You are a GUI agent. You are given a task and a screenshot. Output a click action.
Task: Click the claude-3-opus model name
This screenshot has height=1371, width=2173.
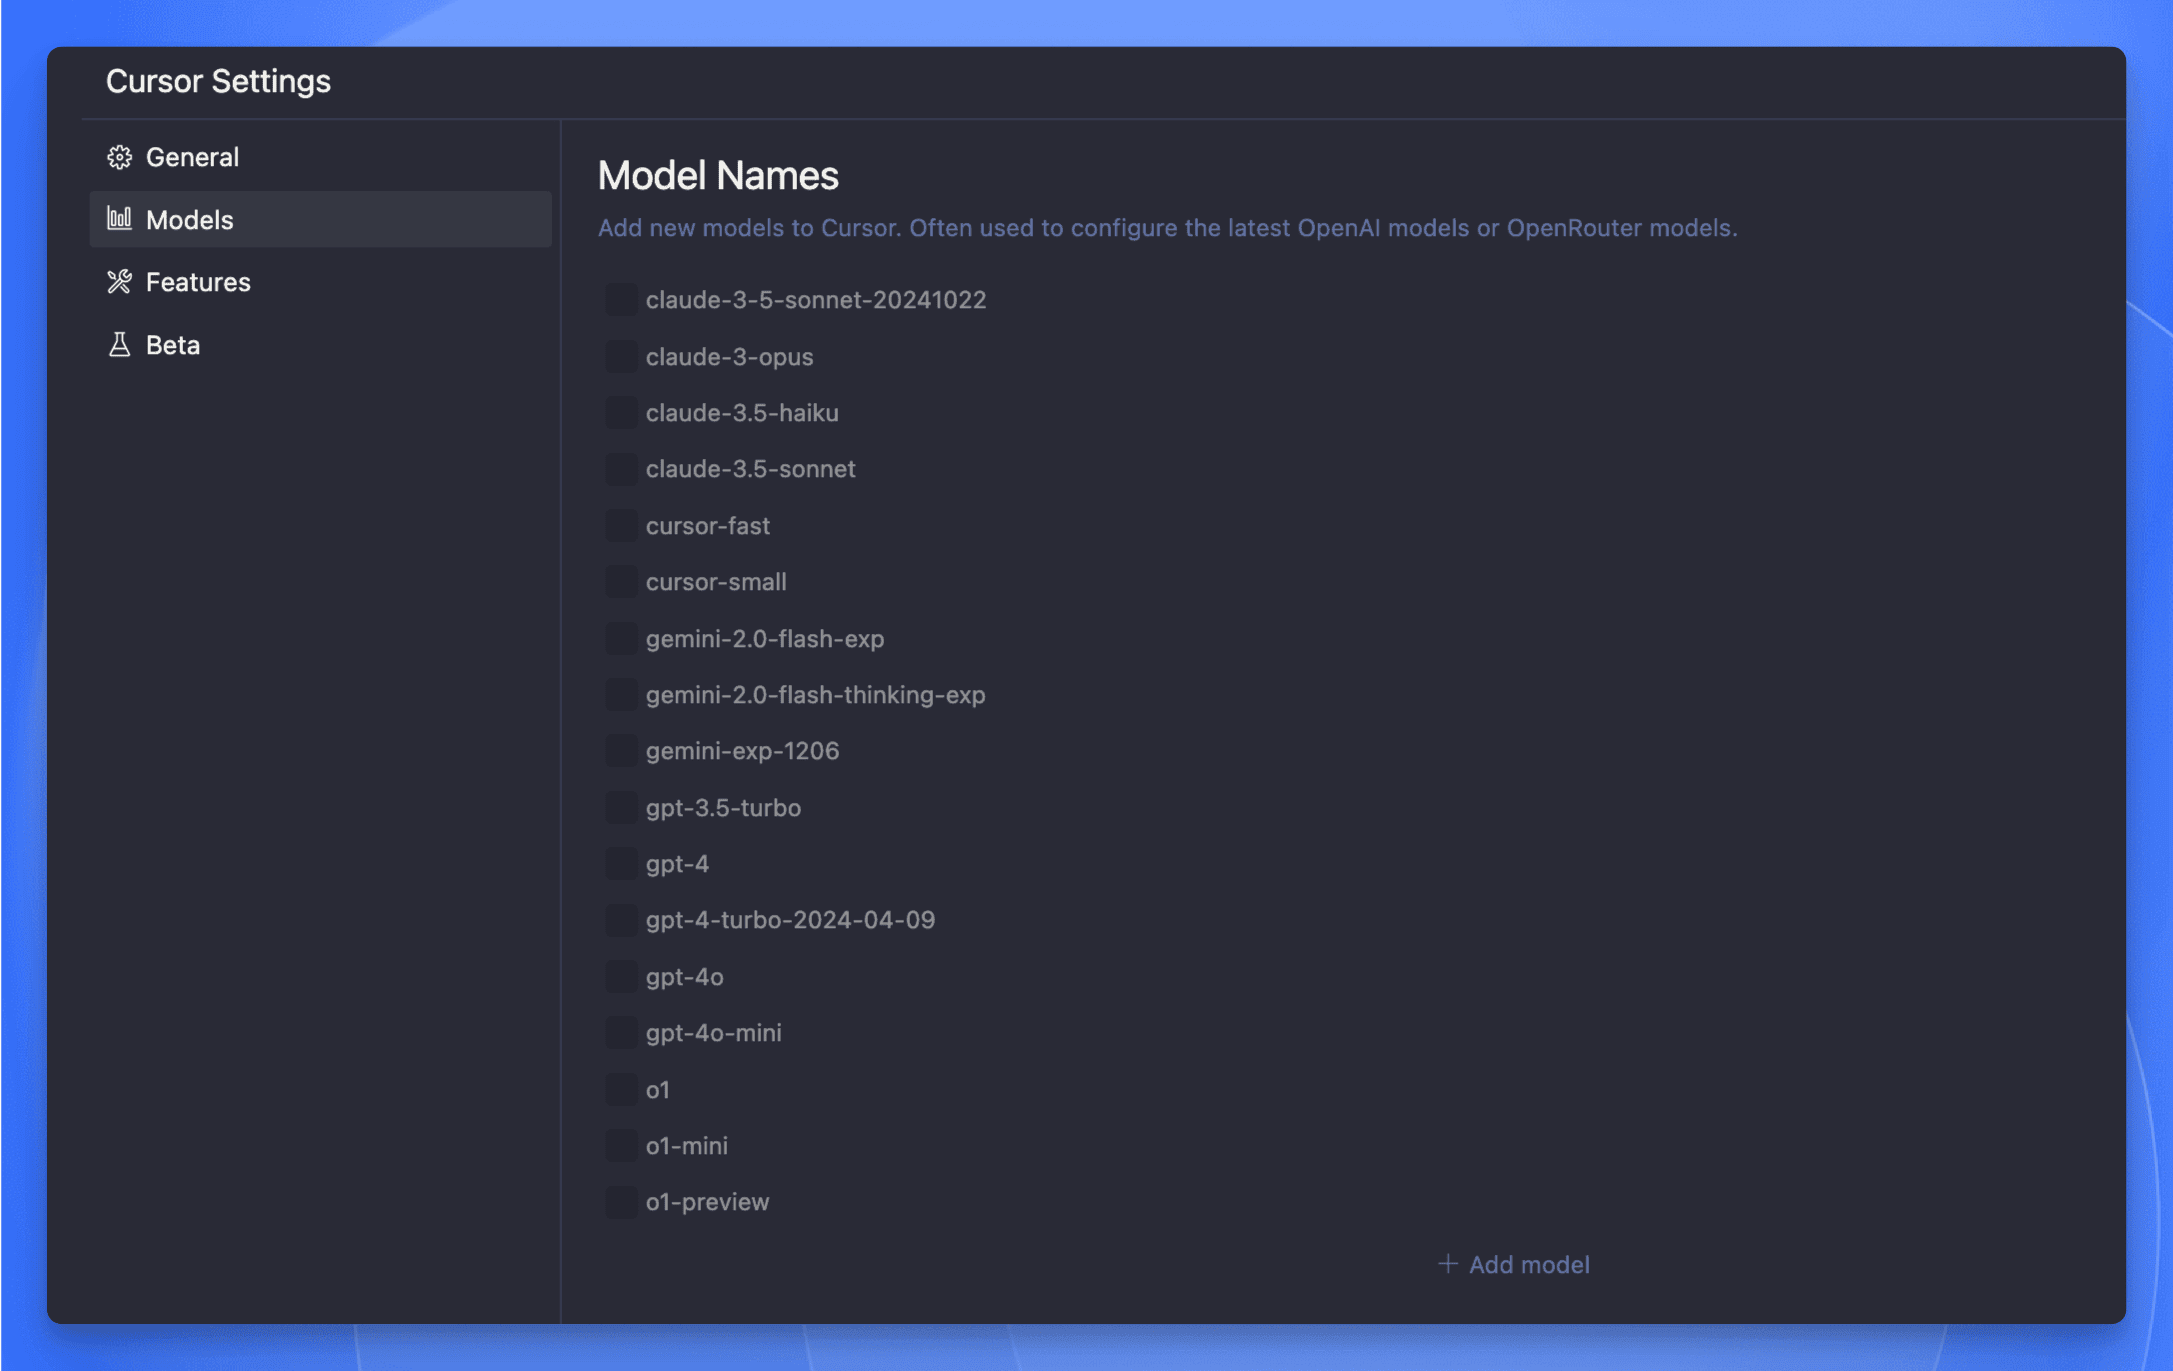(730, 357)
